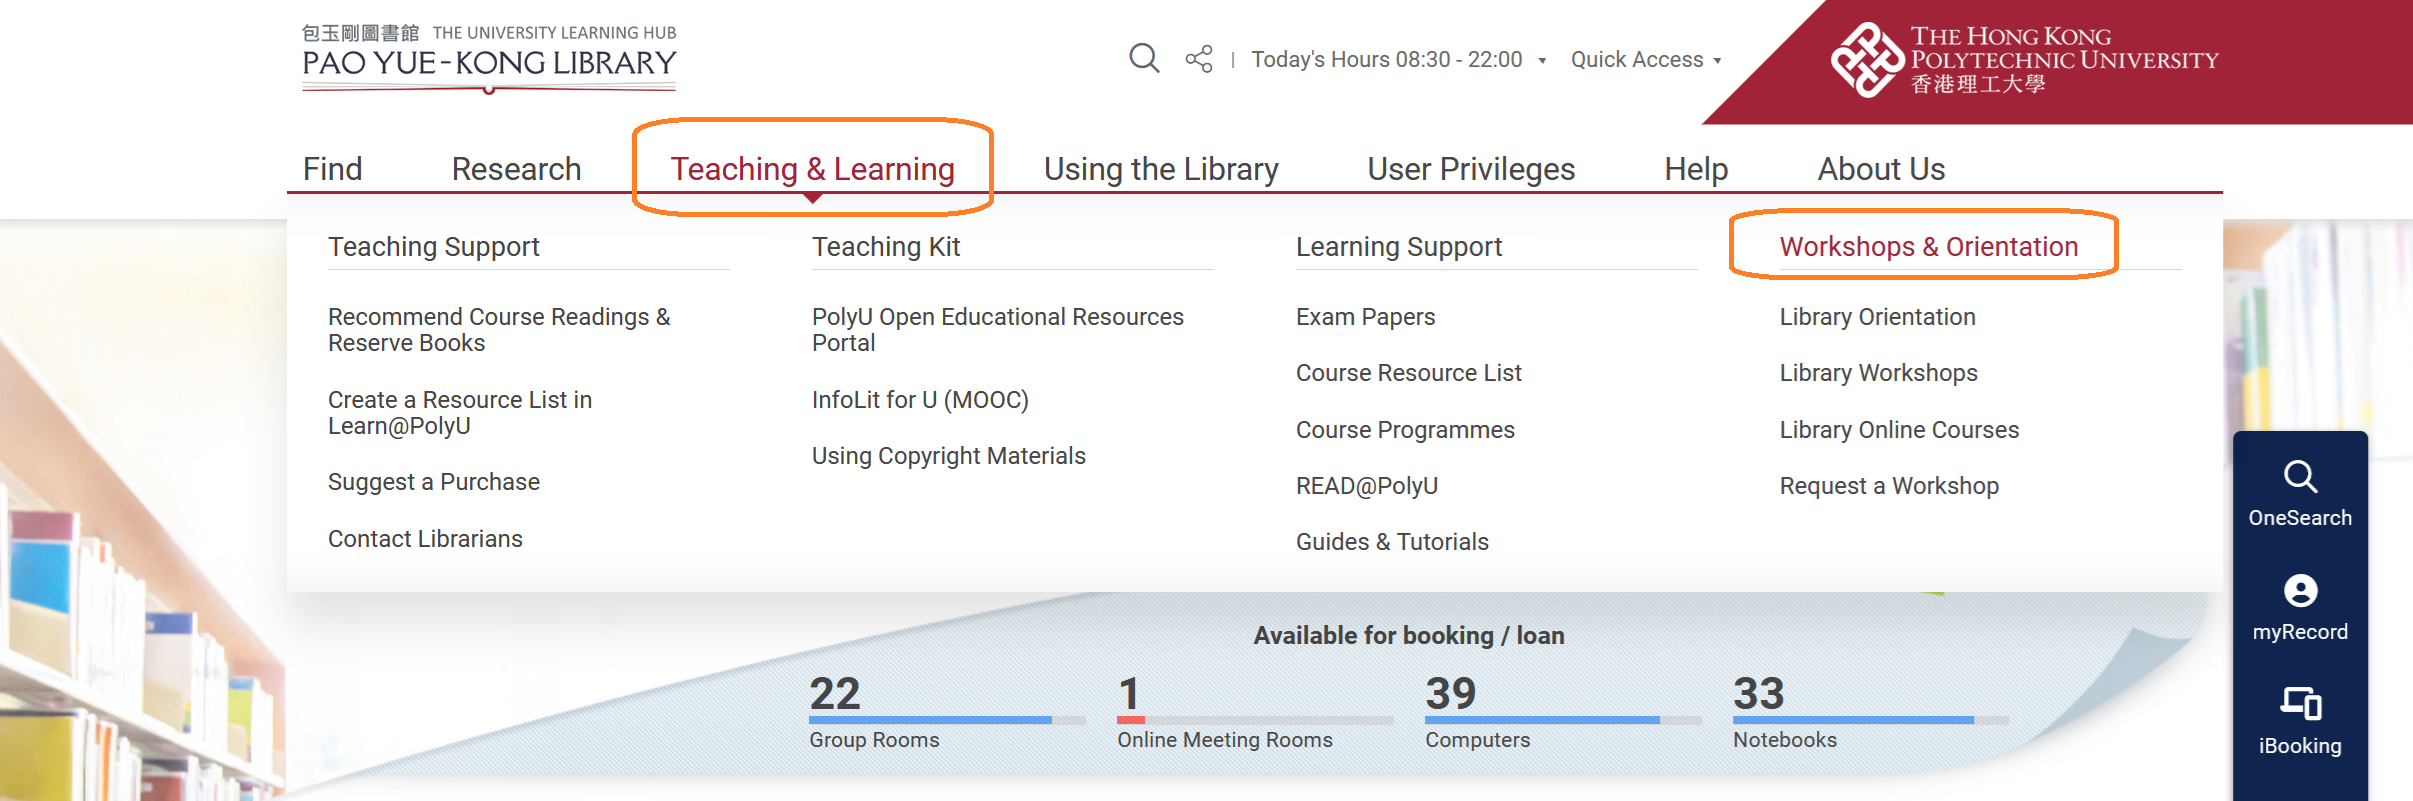Open PolyU Open Educational Resources Portal
This screenshot has height=801, width=2413.
998,330
